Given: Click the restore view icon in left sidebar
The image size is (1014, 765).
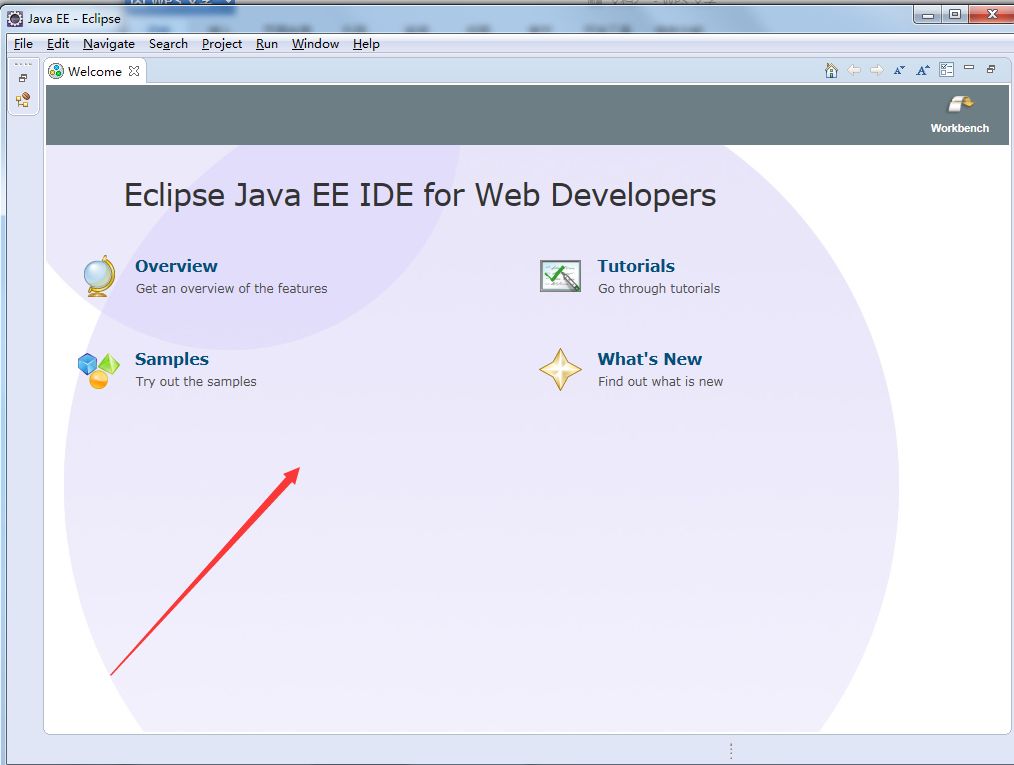Looking at the screenshot, I should point(23,78).
